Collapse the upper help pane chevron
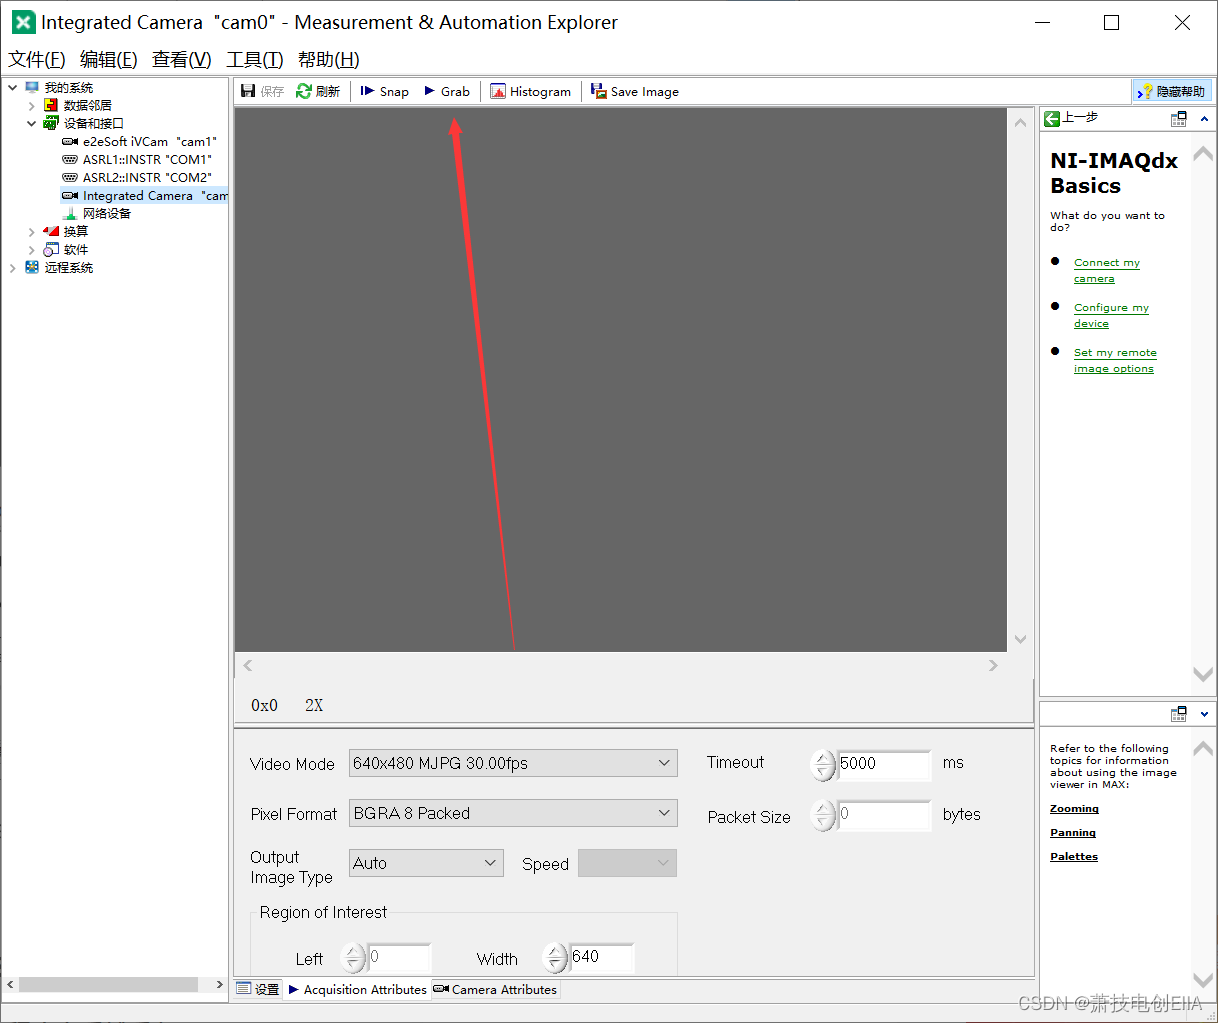 (1204, 118)
